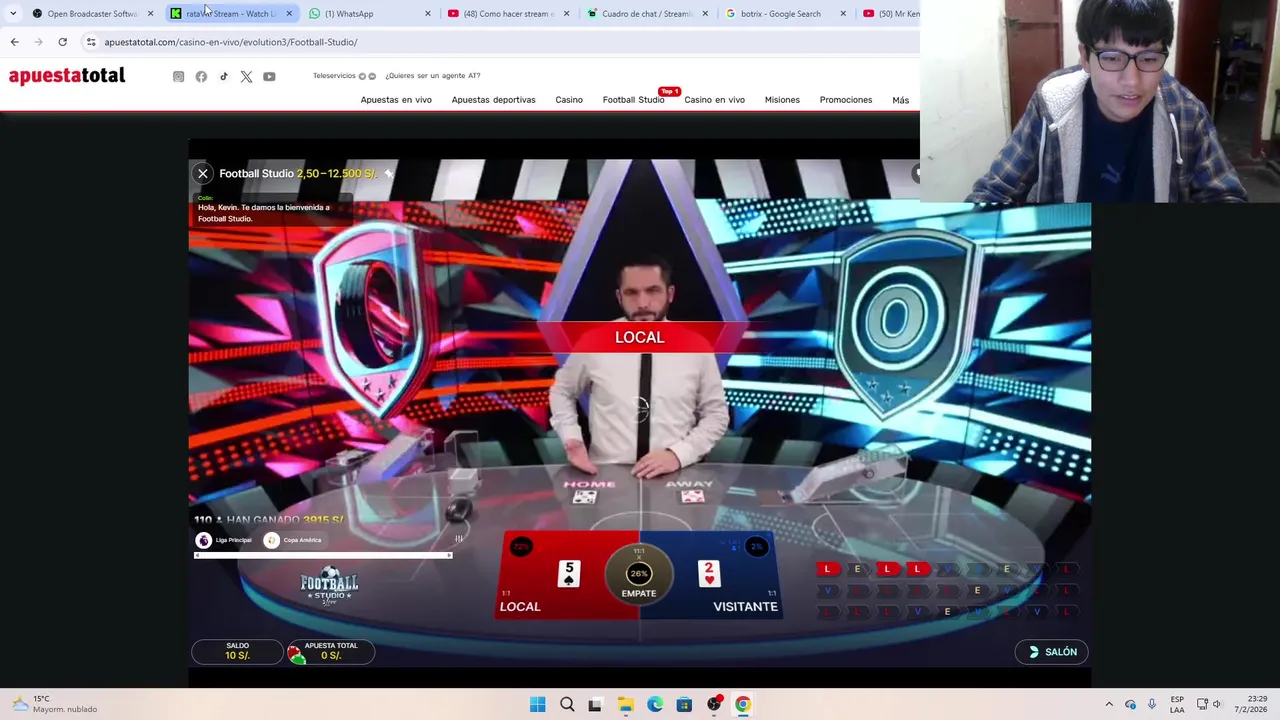Open the apuestatotal X (Twitter) icon

[246, 76]
